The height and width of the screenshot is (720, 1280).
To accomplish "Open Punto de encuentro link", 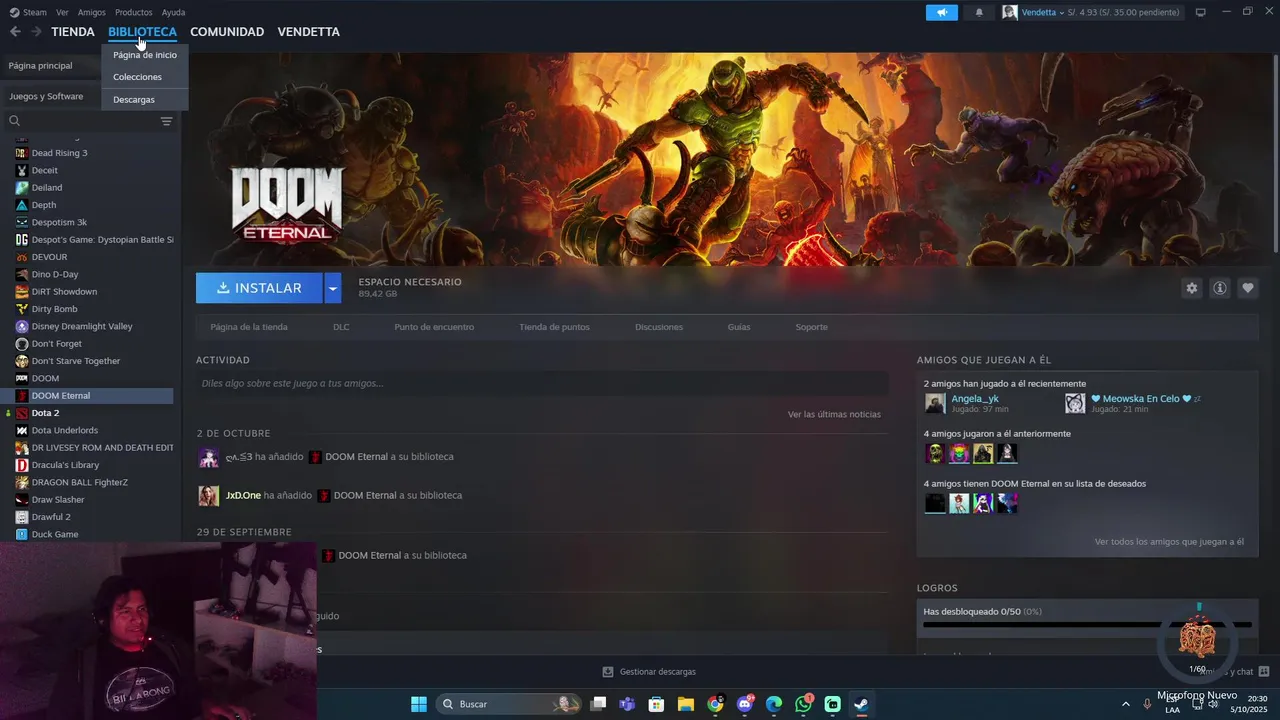I will tap(434, 327).
